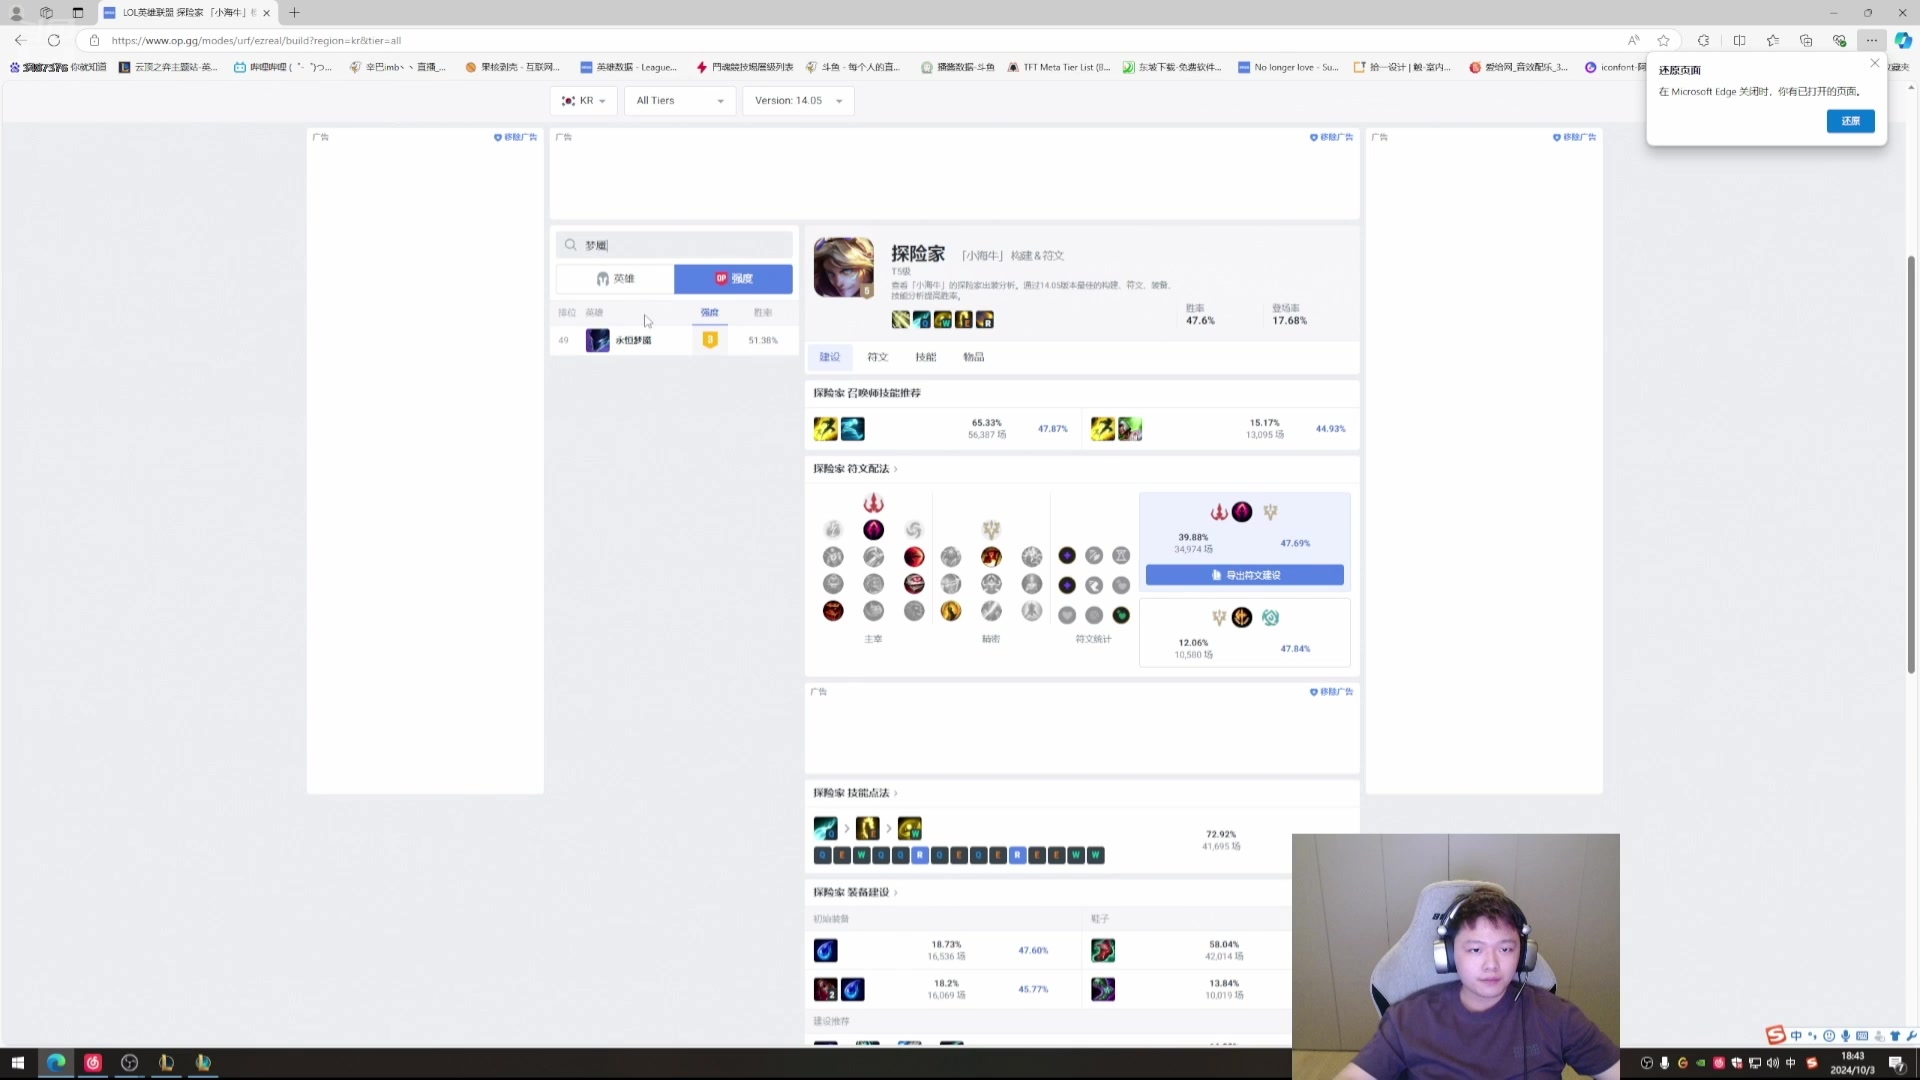This screenshot has width=1920, height=1080.
Task: Expand 探险家 符文配法 section
Action: (855, 469)
